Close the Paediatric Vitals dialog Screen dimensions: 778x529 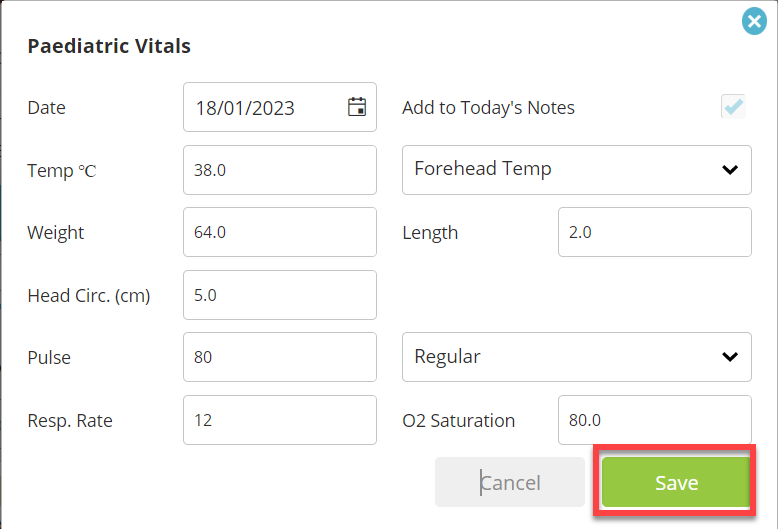pos(754,21)
